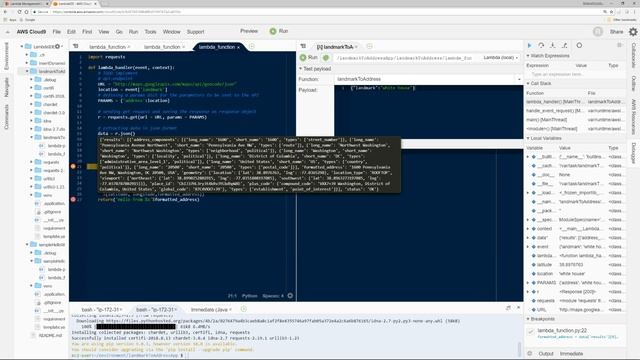This screenshot has height=360, width=640.
Task: Click the Step Into debugger icon
Action: 553,45
